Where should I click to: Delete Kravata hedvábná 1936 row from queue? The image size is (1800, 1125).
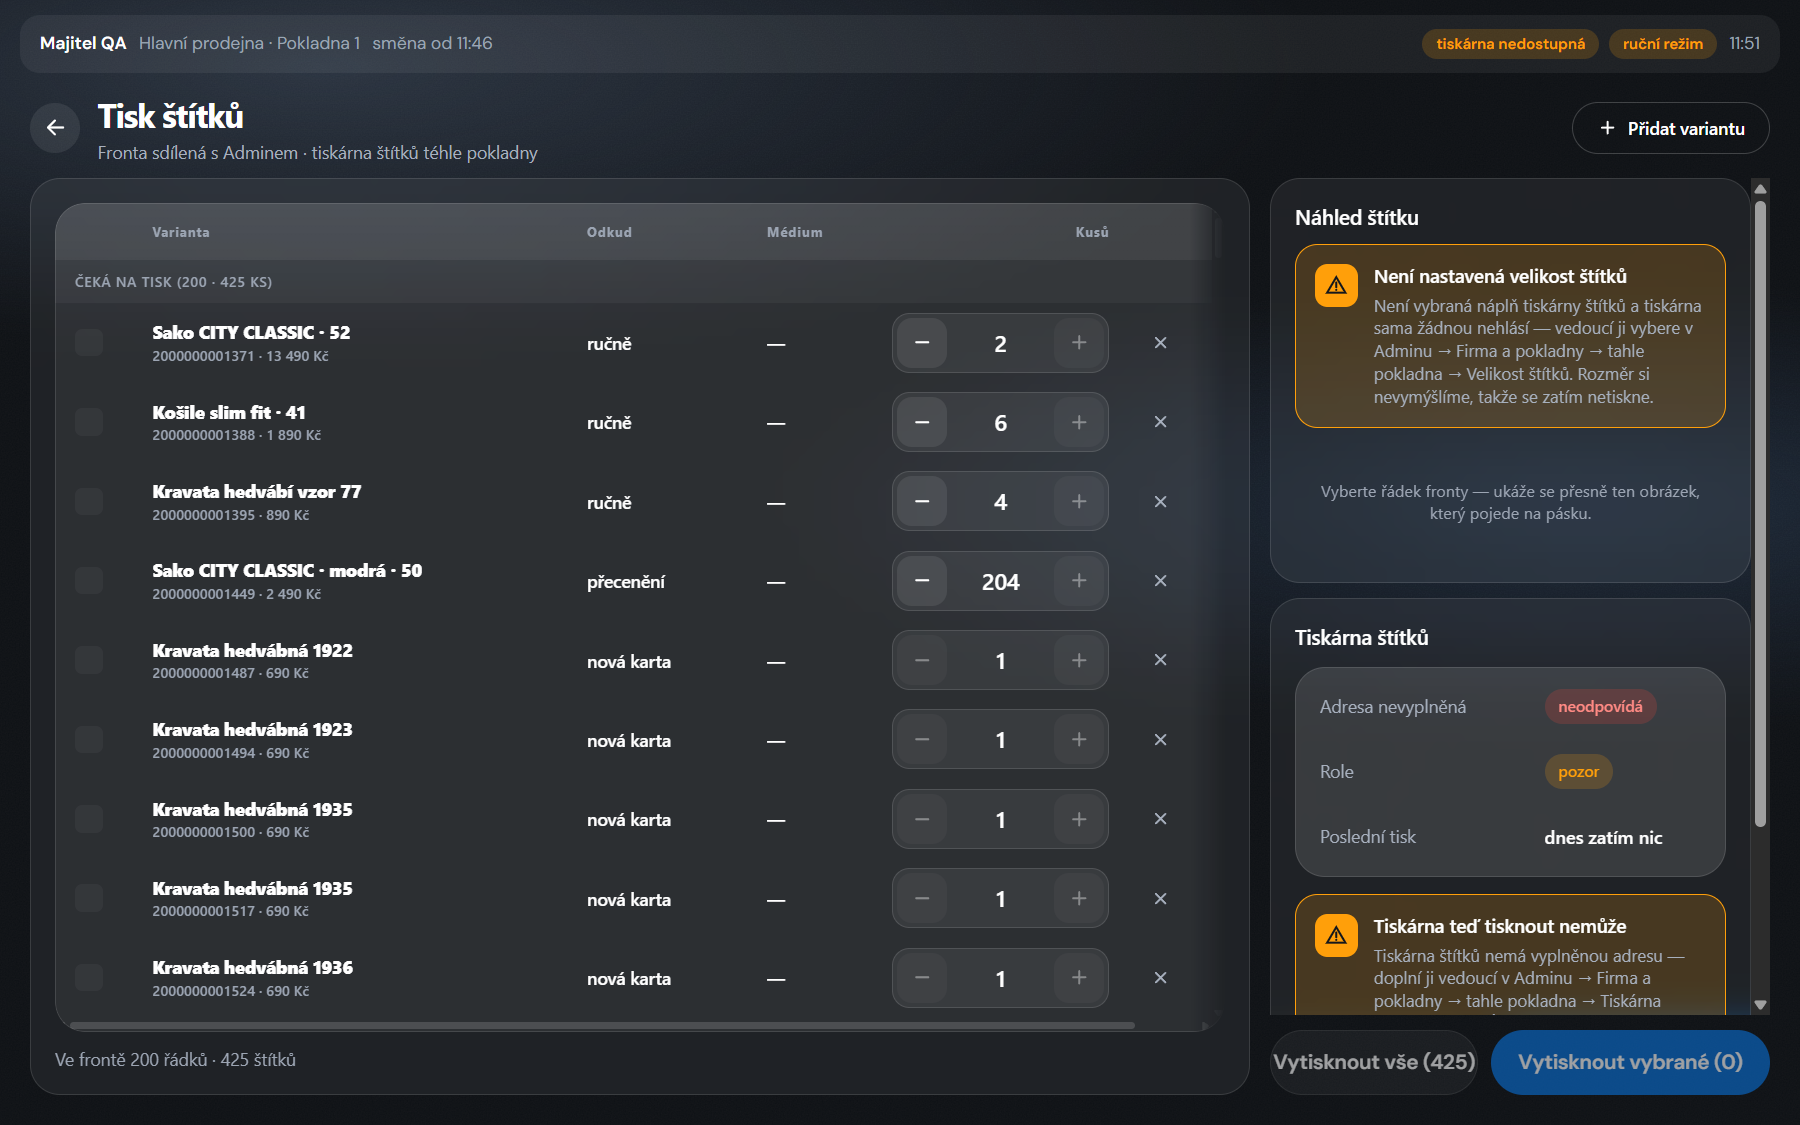tap(1160, 978)
